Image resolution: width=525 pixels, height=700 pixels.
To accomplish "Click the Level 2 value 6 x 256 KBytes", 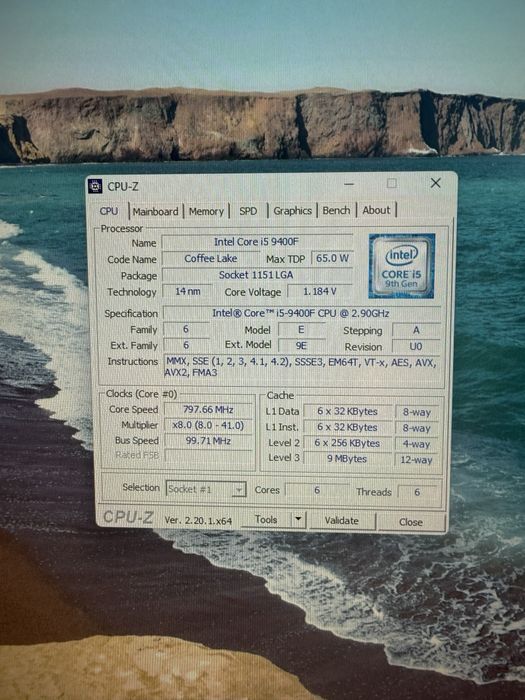I will coord(347,443).
